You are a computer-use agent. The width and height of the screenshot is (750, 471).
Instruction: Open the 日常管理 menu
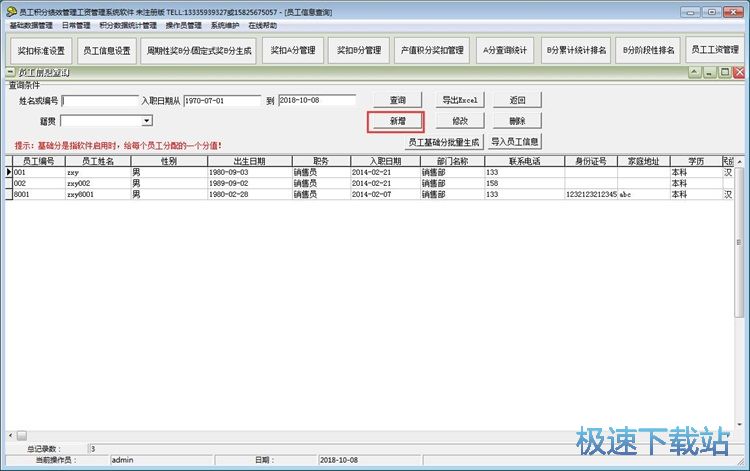coord(76,25)
